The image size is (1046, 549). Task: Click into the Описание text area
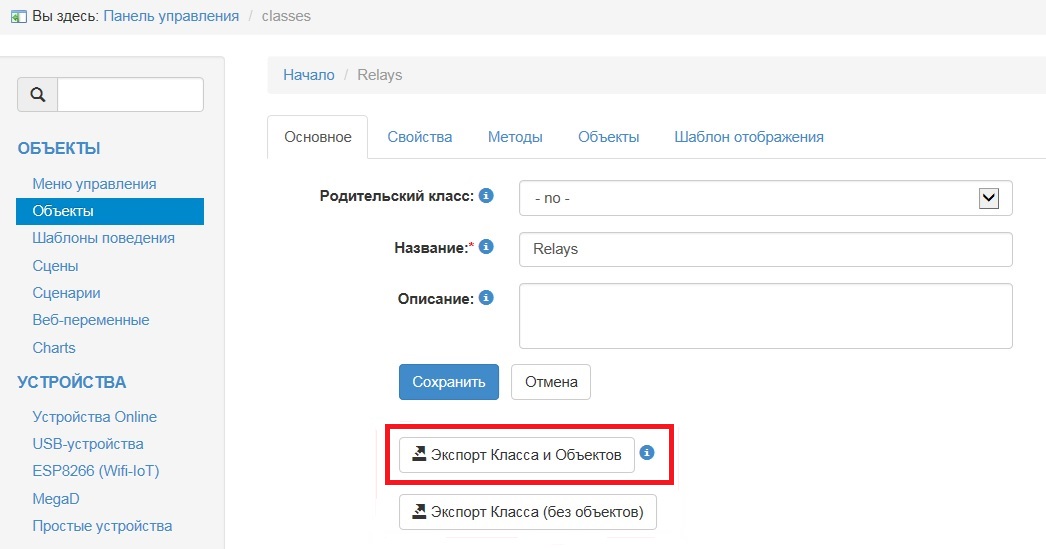coord(765,316)
